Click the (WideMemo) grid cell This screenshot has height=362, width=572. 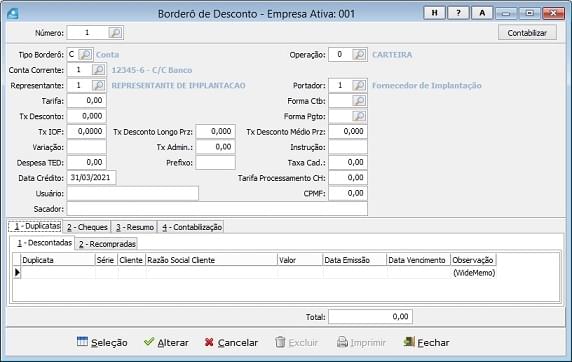coord(474,273)
